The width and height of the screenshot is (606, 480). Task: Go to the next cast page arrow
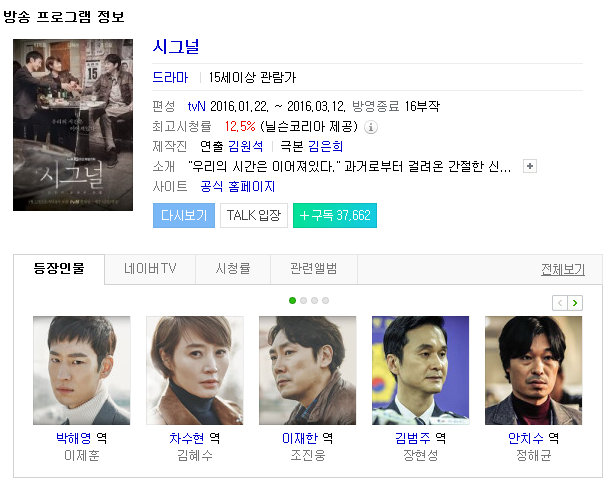pos(575,303)
